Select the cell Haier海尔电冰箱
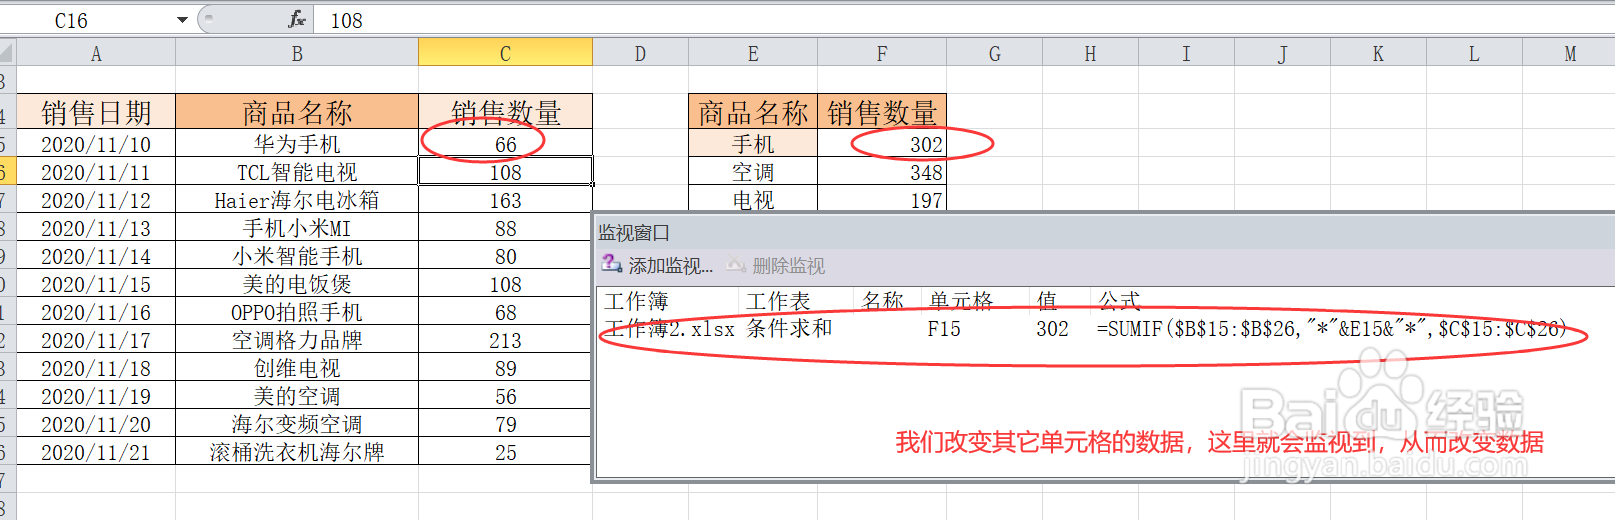The height and width of the screenshot is (520, 1615). (x=297, y=200)
